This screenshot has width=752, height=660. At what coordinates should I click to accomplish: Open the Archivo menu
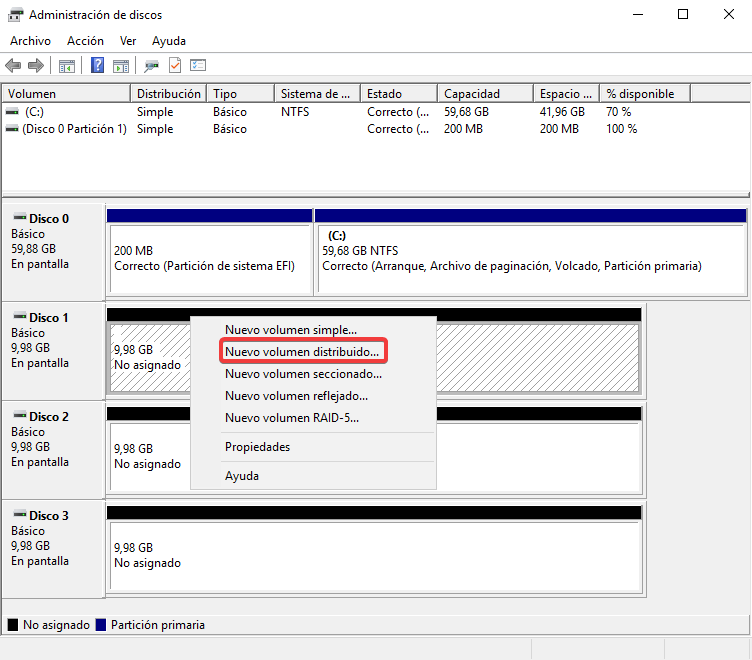click(x=30, y=41)
